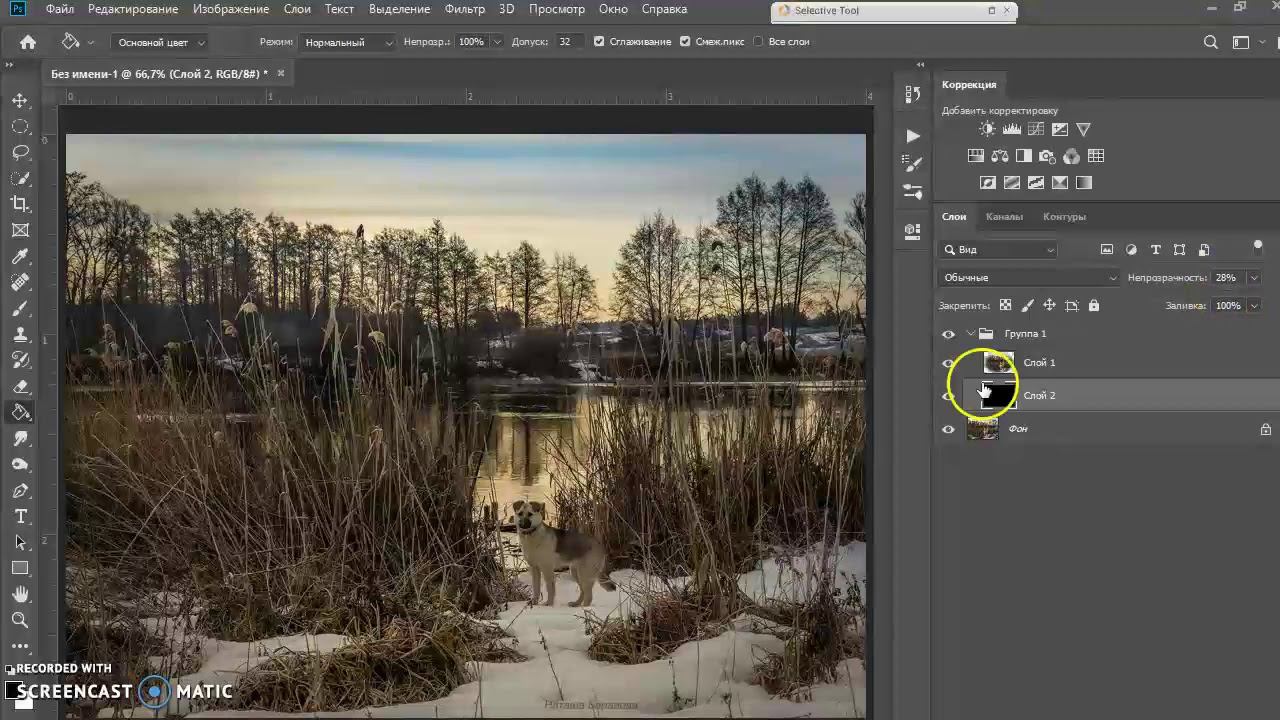The image size is (1280, 720).
Task: Switch to the Каналы tab
Action: coord(1004,217)
